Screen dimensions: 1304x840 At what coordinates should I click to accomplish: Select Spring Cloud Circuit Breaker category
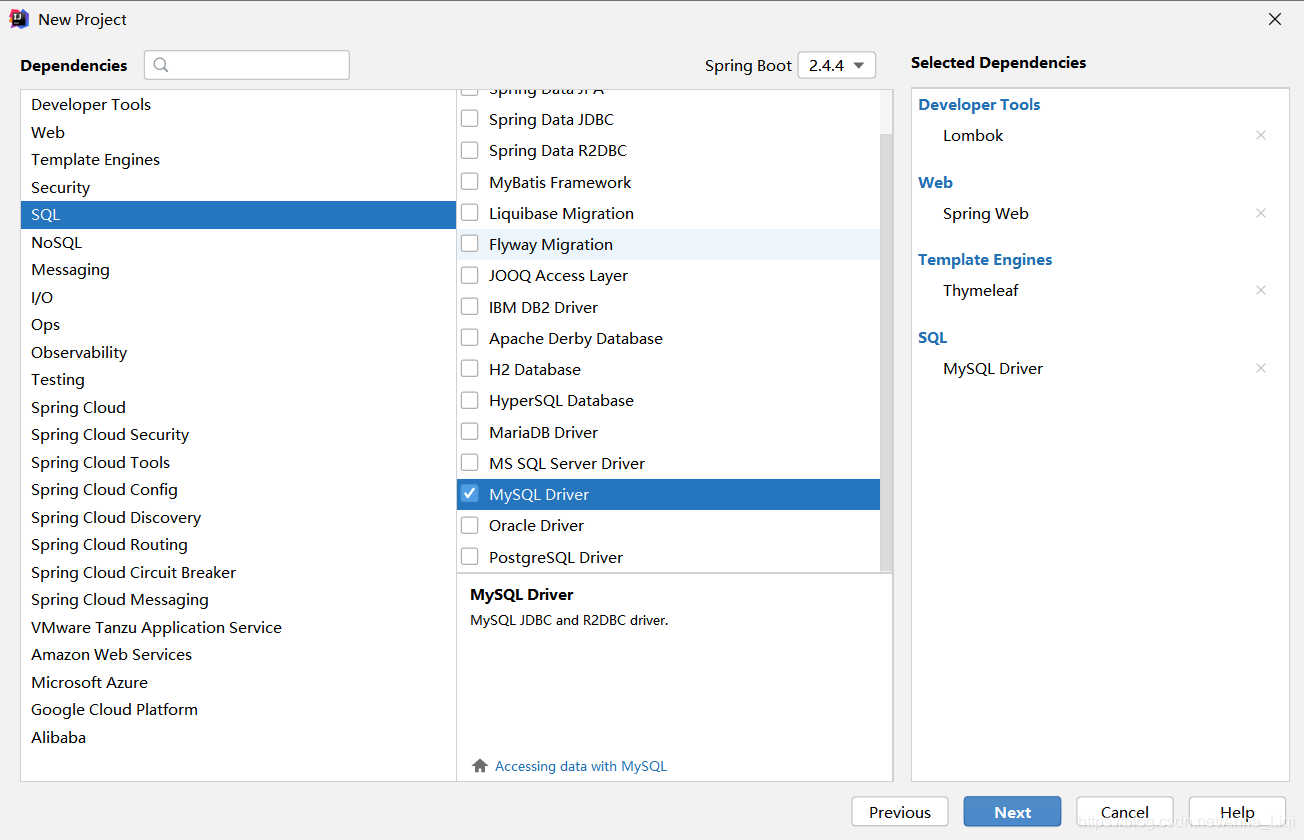238,572
